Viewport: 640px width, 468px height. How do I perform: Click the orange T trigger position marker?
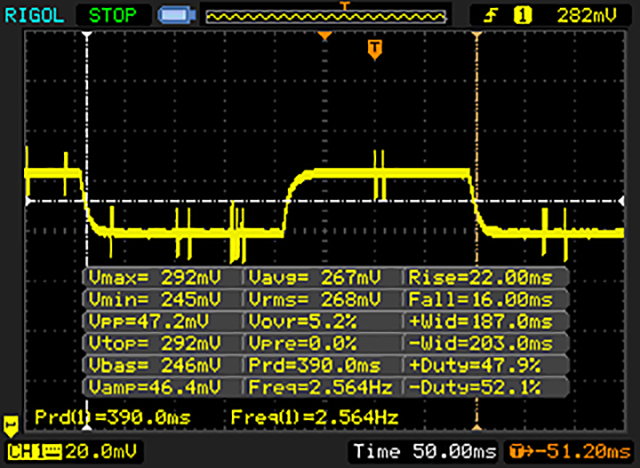(374, 48)
